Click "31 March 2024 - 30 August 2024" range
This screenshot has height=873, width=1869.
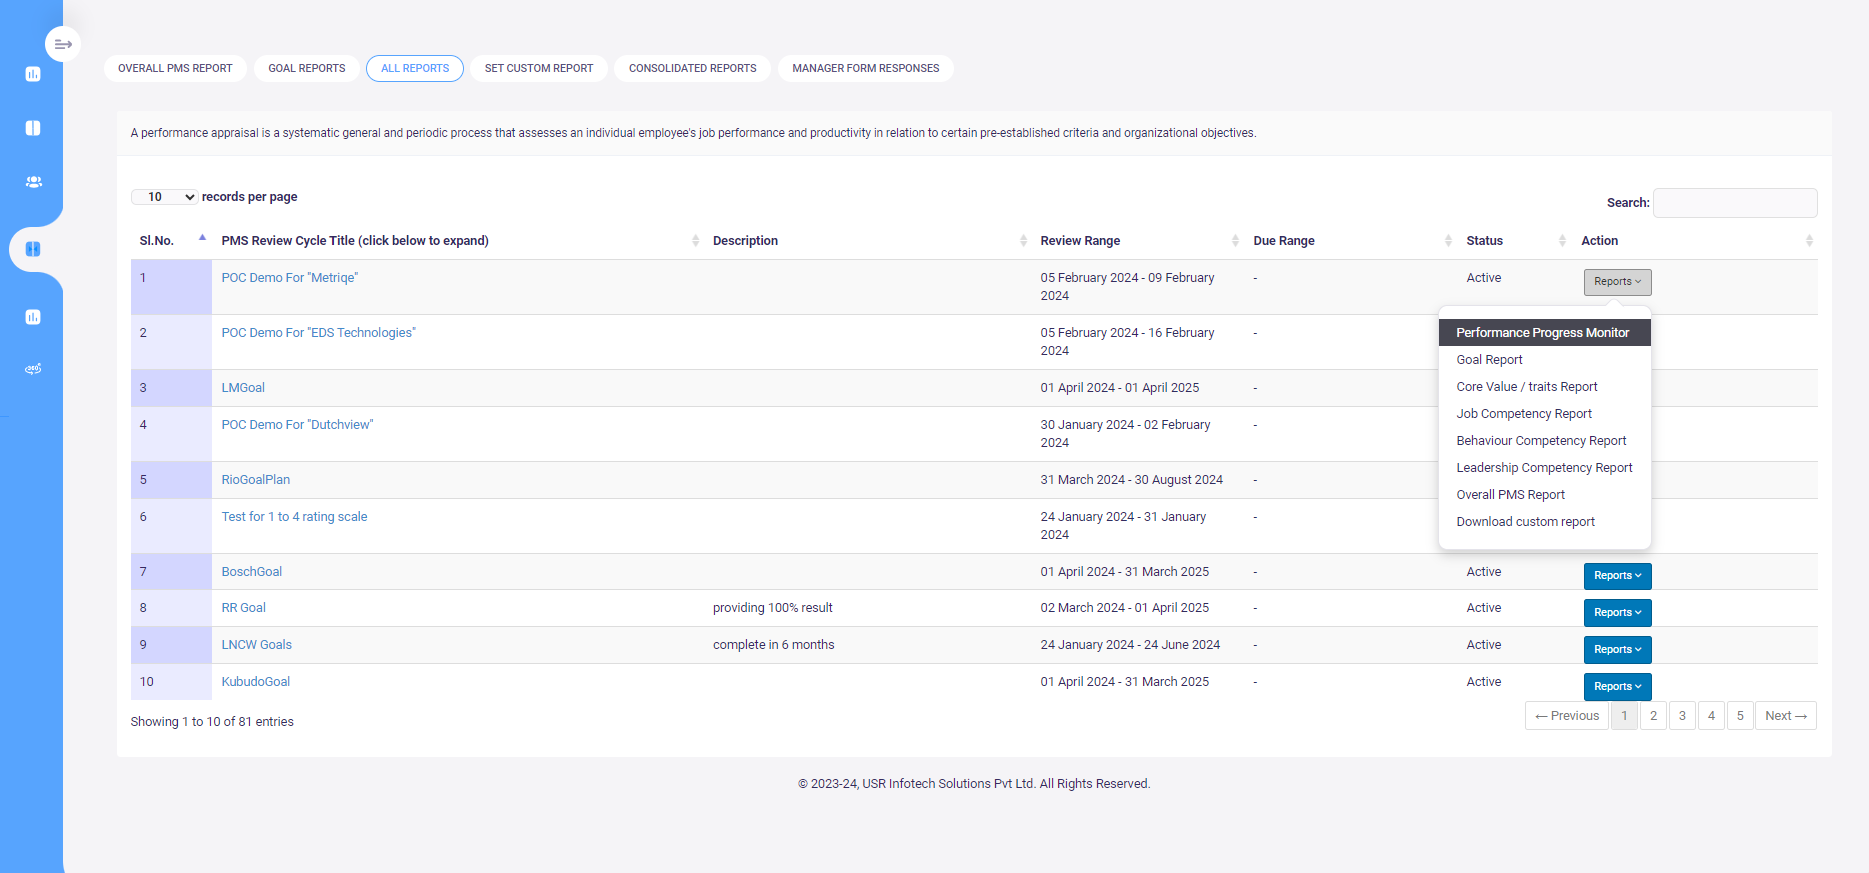tap(1132, 480)
